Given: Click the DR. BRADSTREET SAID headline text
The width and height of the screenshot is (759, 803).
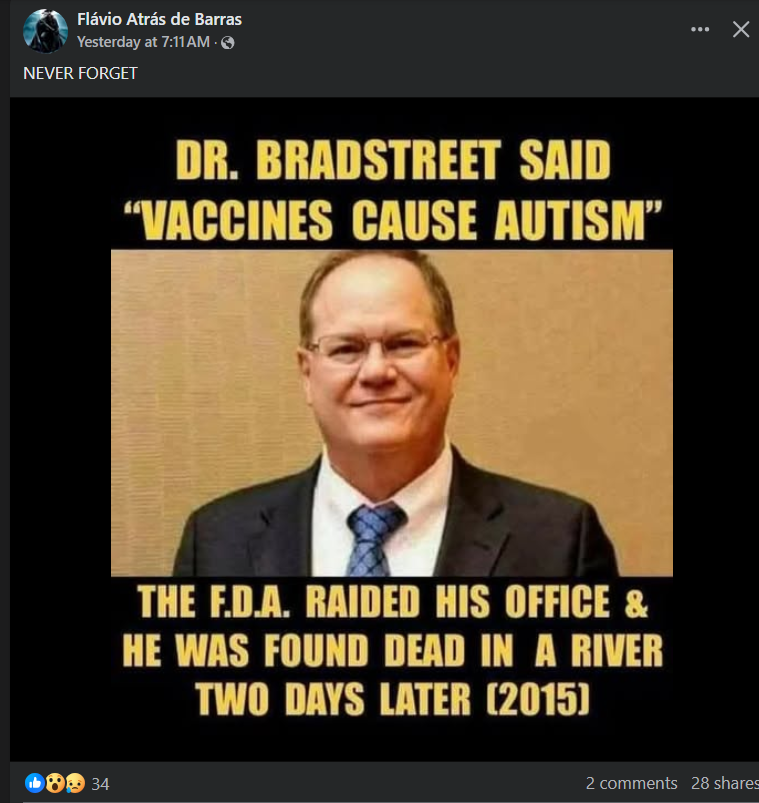Looking at the screenshot, I should [393, 160].
